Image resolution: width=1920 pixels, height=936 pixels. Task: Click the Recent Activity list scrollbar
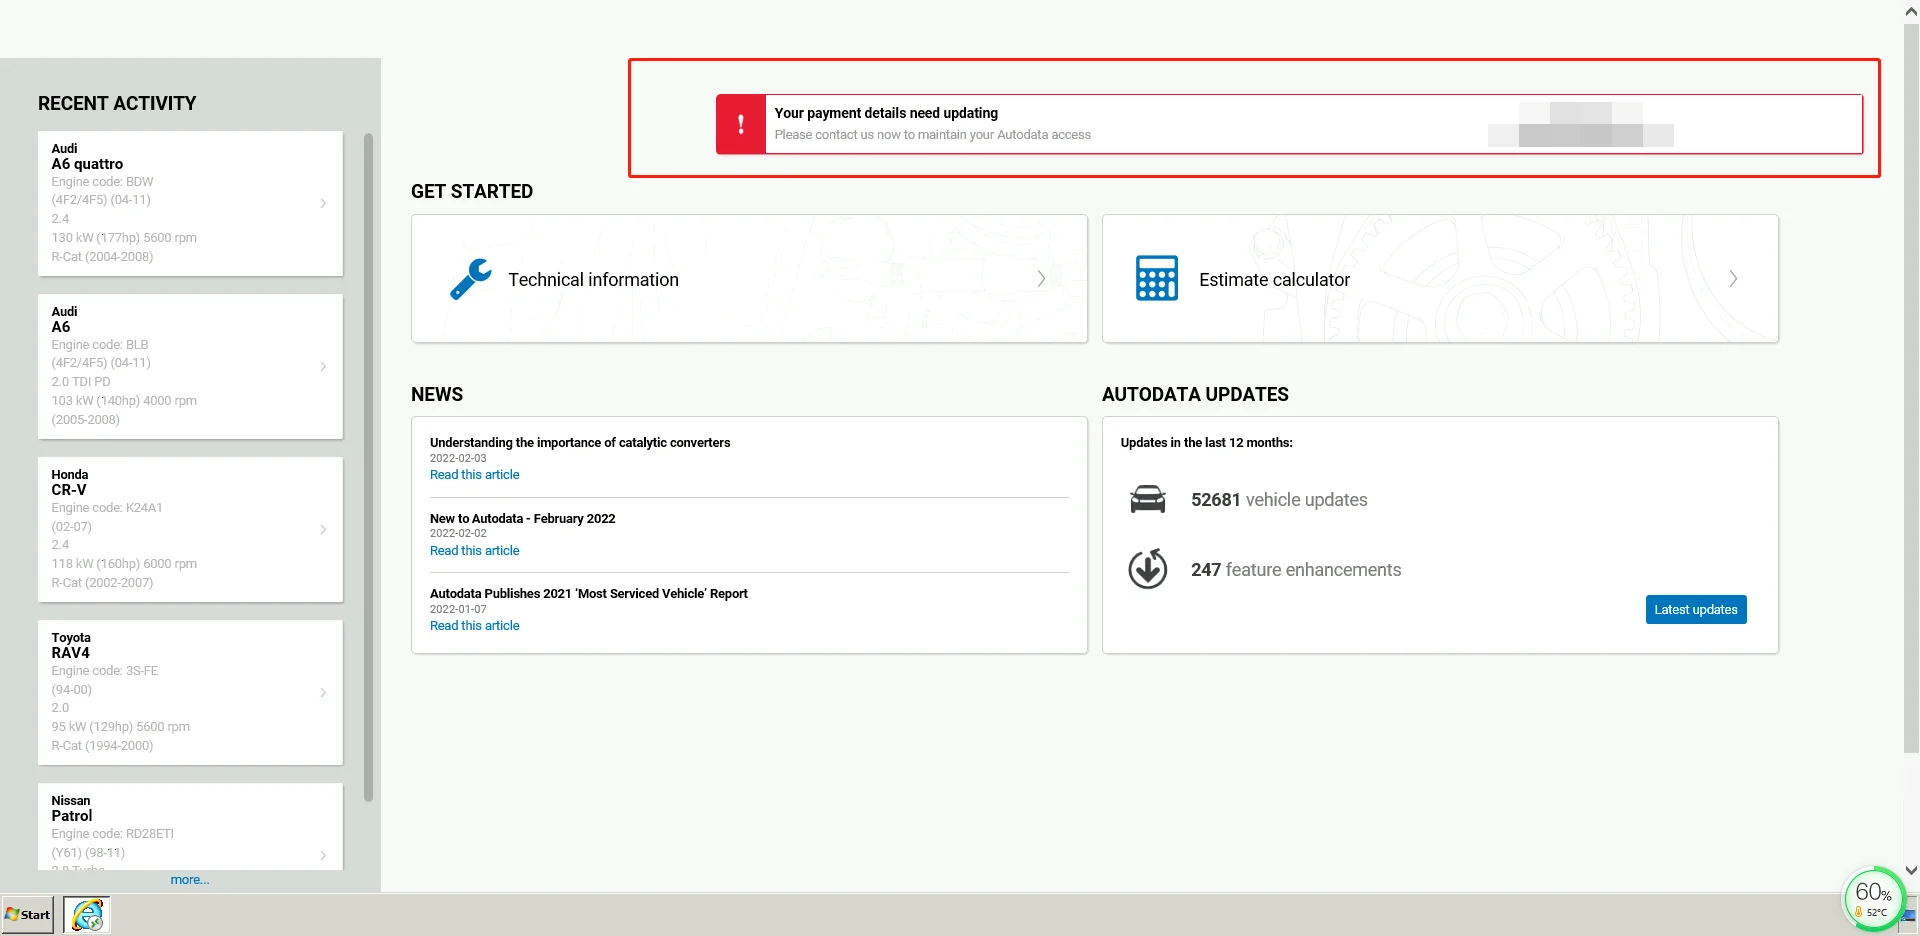(x=368, y=467)
